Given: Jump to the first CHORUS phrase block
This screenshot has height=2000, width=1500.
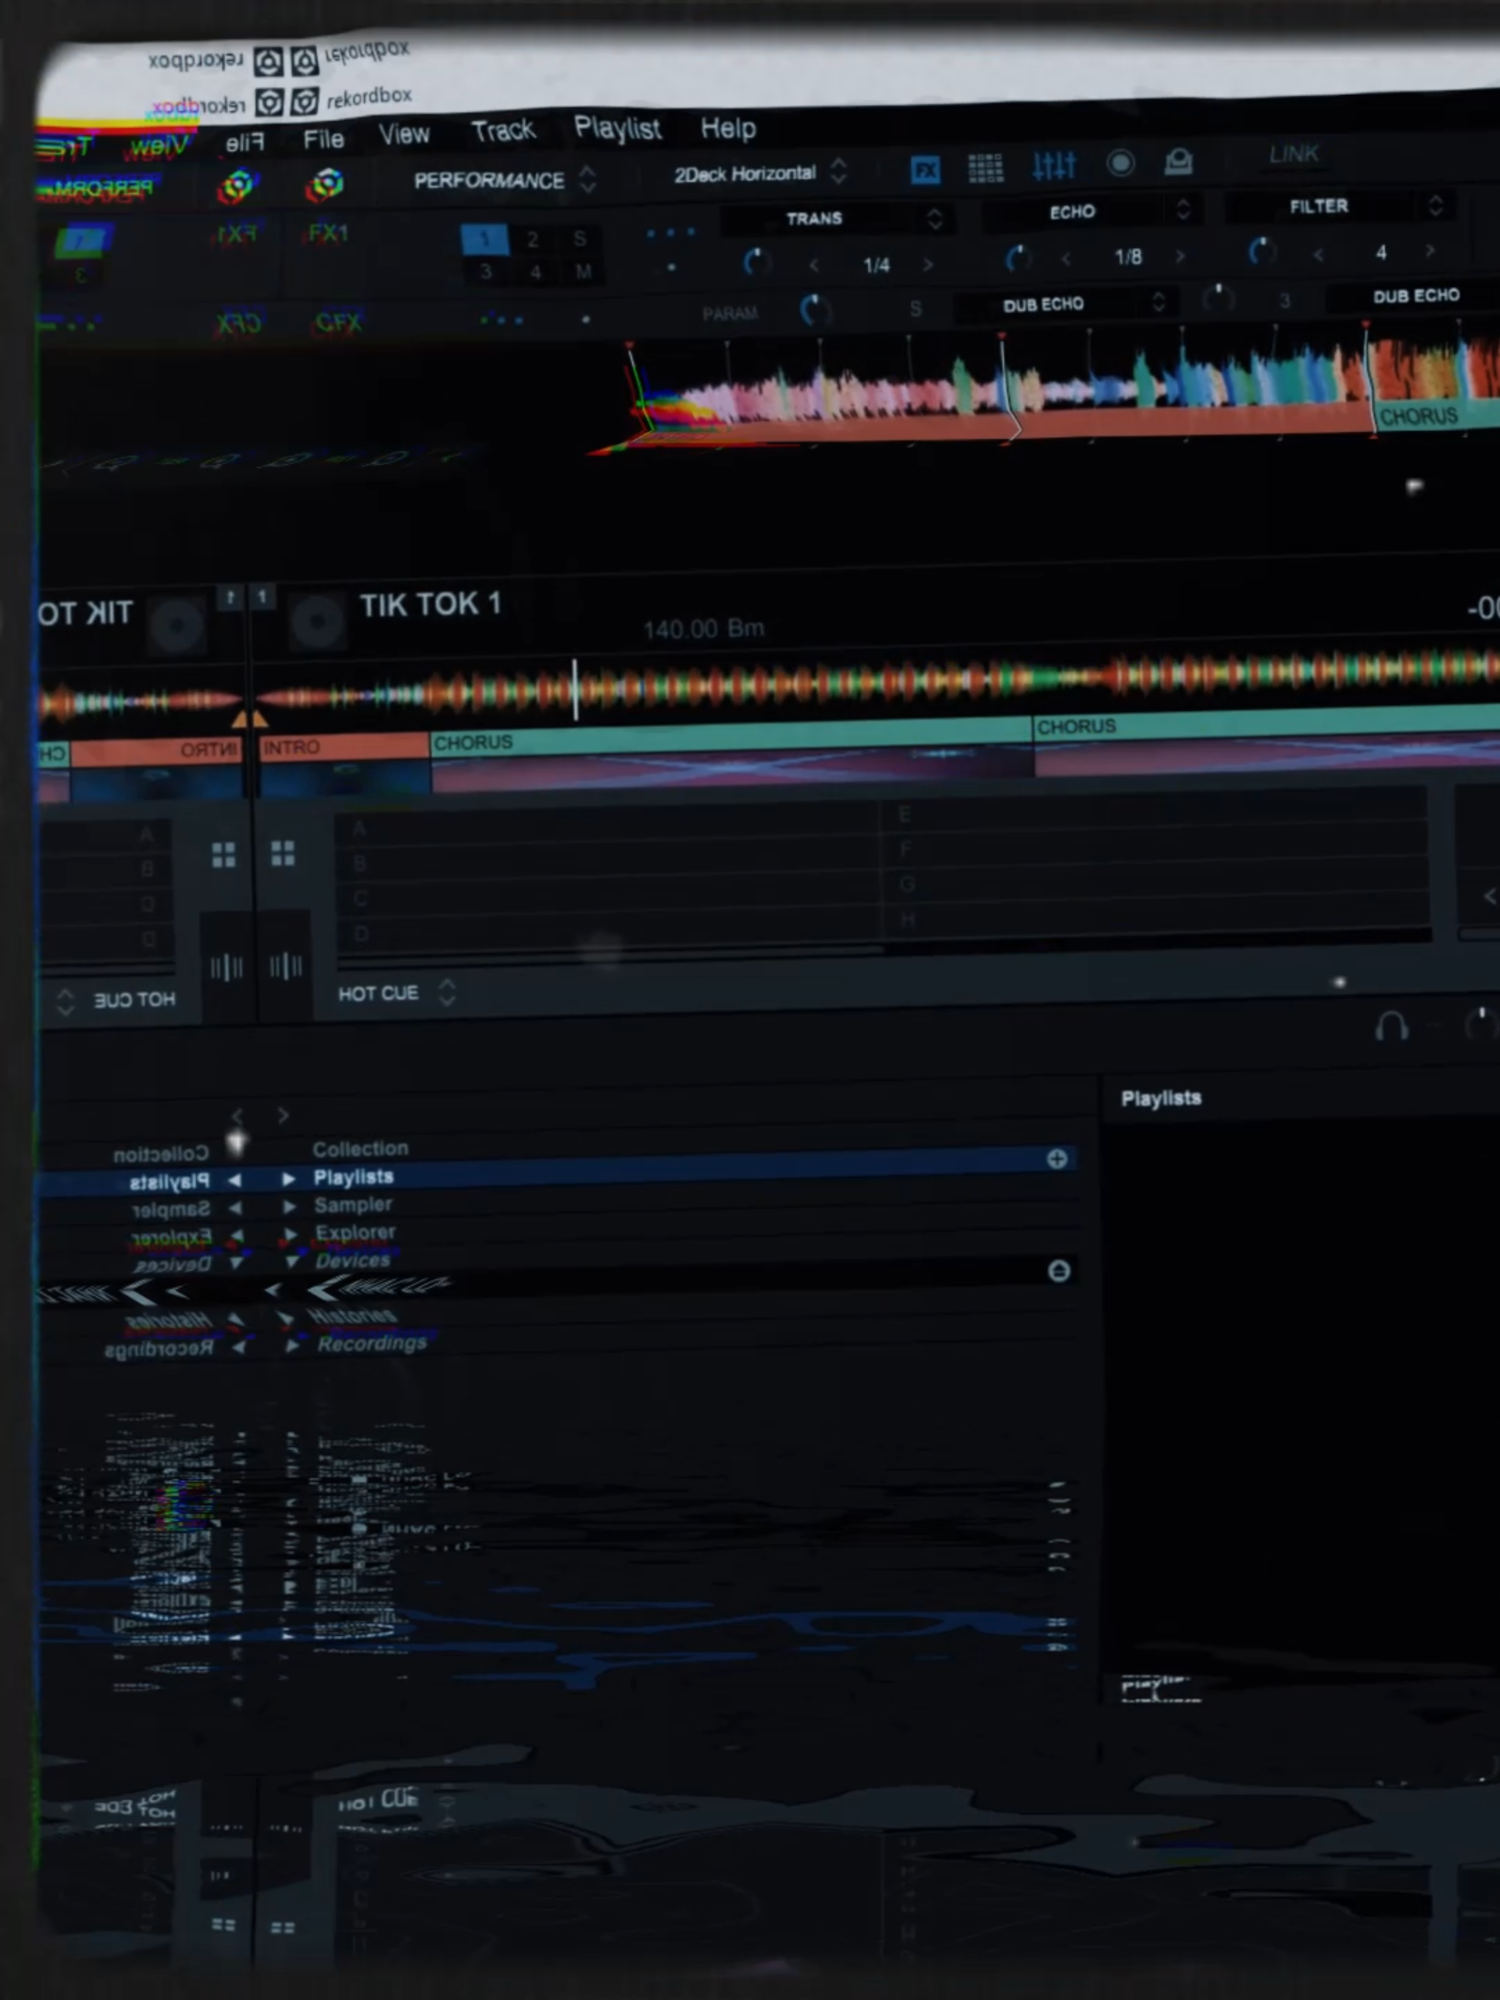Looking at the screenshot, I should click(x=731, y=737).
